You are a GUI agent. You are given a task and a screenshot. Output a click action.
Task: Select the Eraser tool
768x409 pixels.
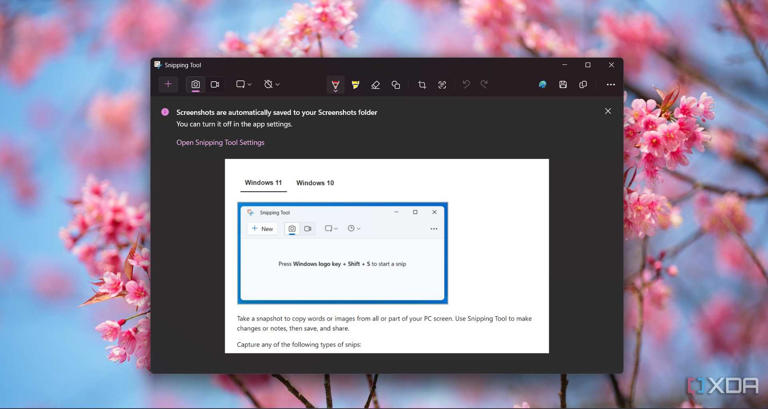(376, 85)
